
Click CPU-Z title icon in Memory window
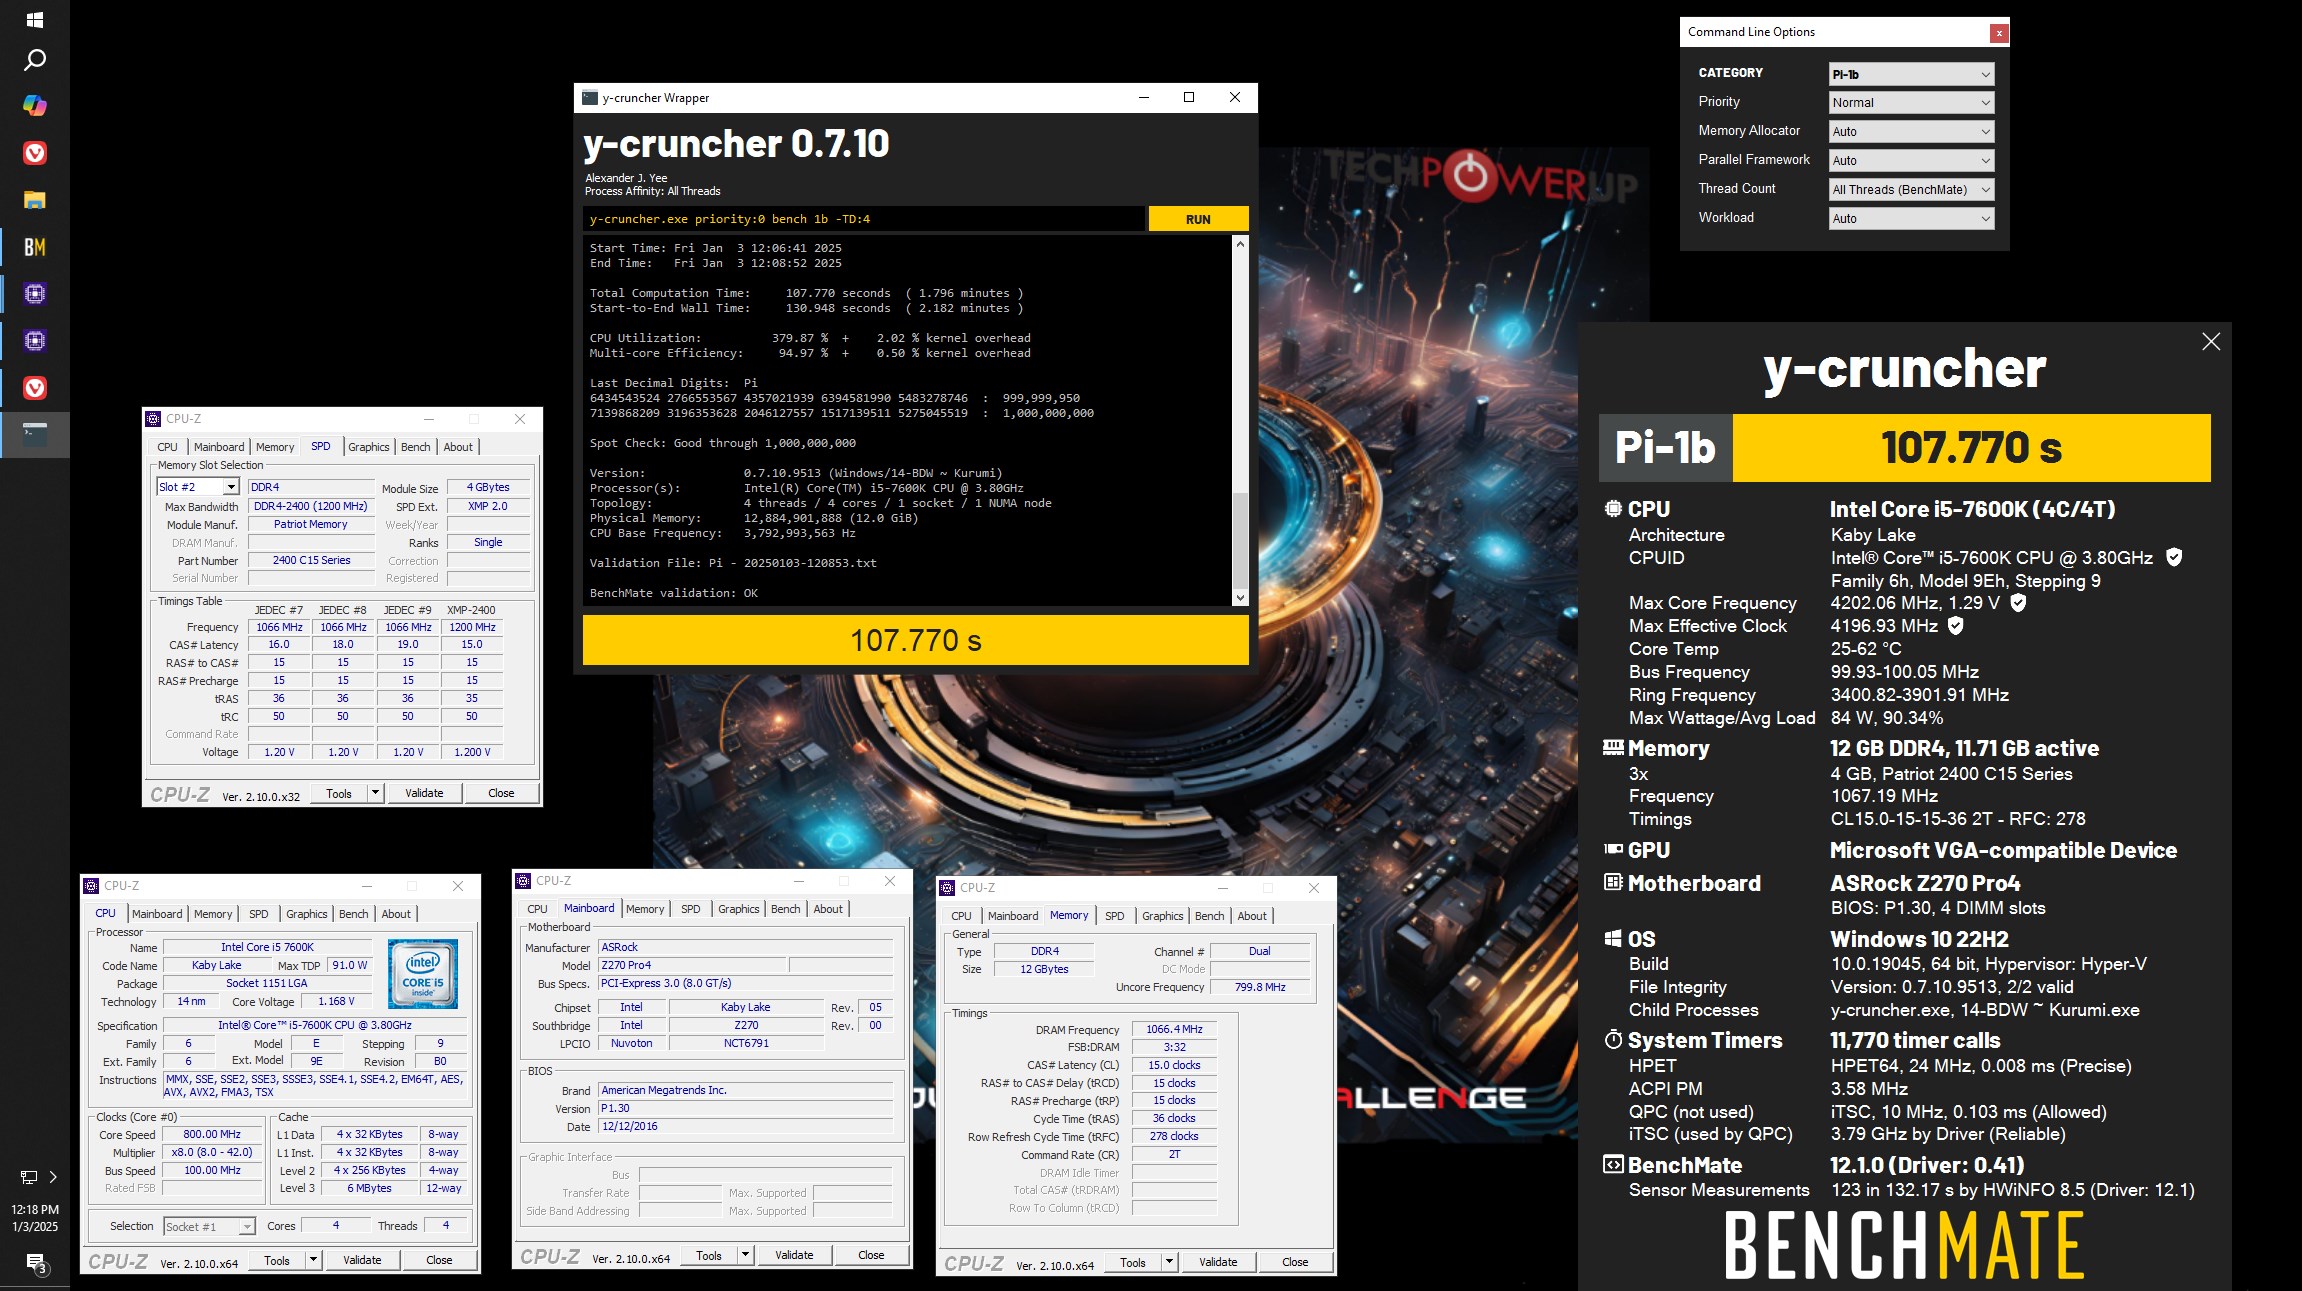point(947,888)
